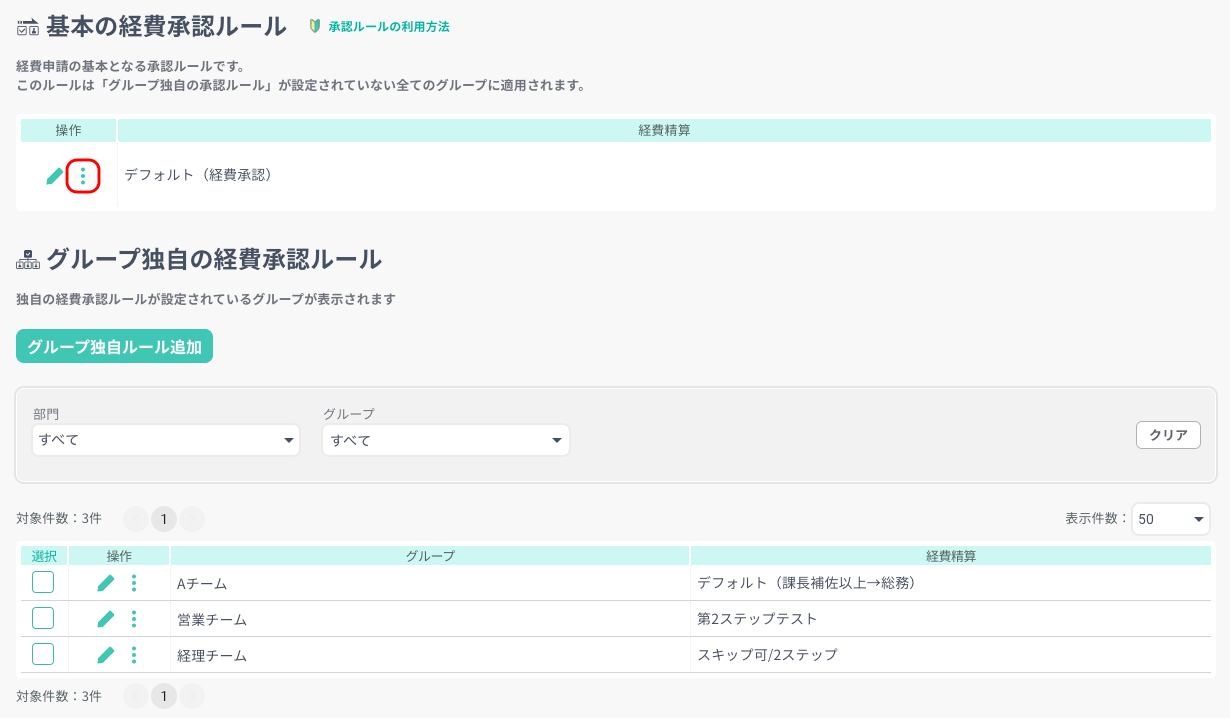Open three-dot menu for 経理チーム row
Image resolution: width=1230 pixels, height=718 pixels.
(134, 655)
